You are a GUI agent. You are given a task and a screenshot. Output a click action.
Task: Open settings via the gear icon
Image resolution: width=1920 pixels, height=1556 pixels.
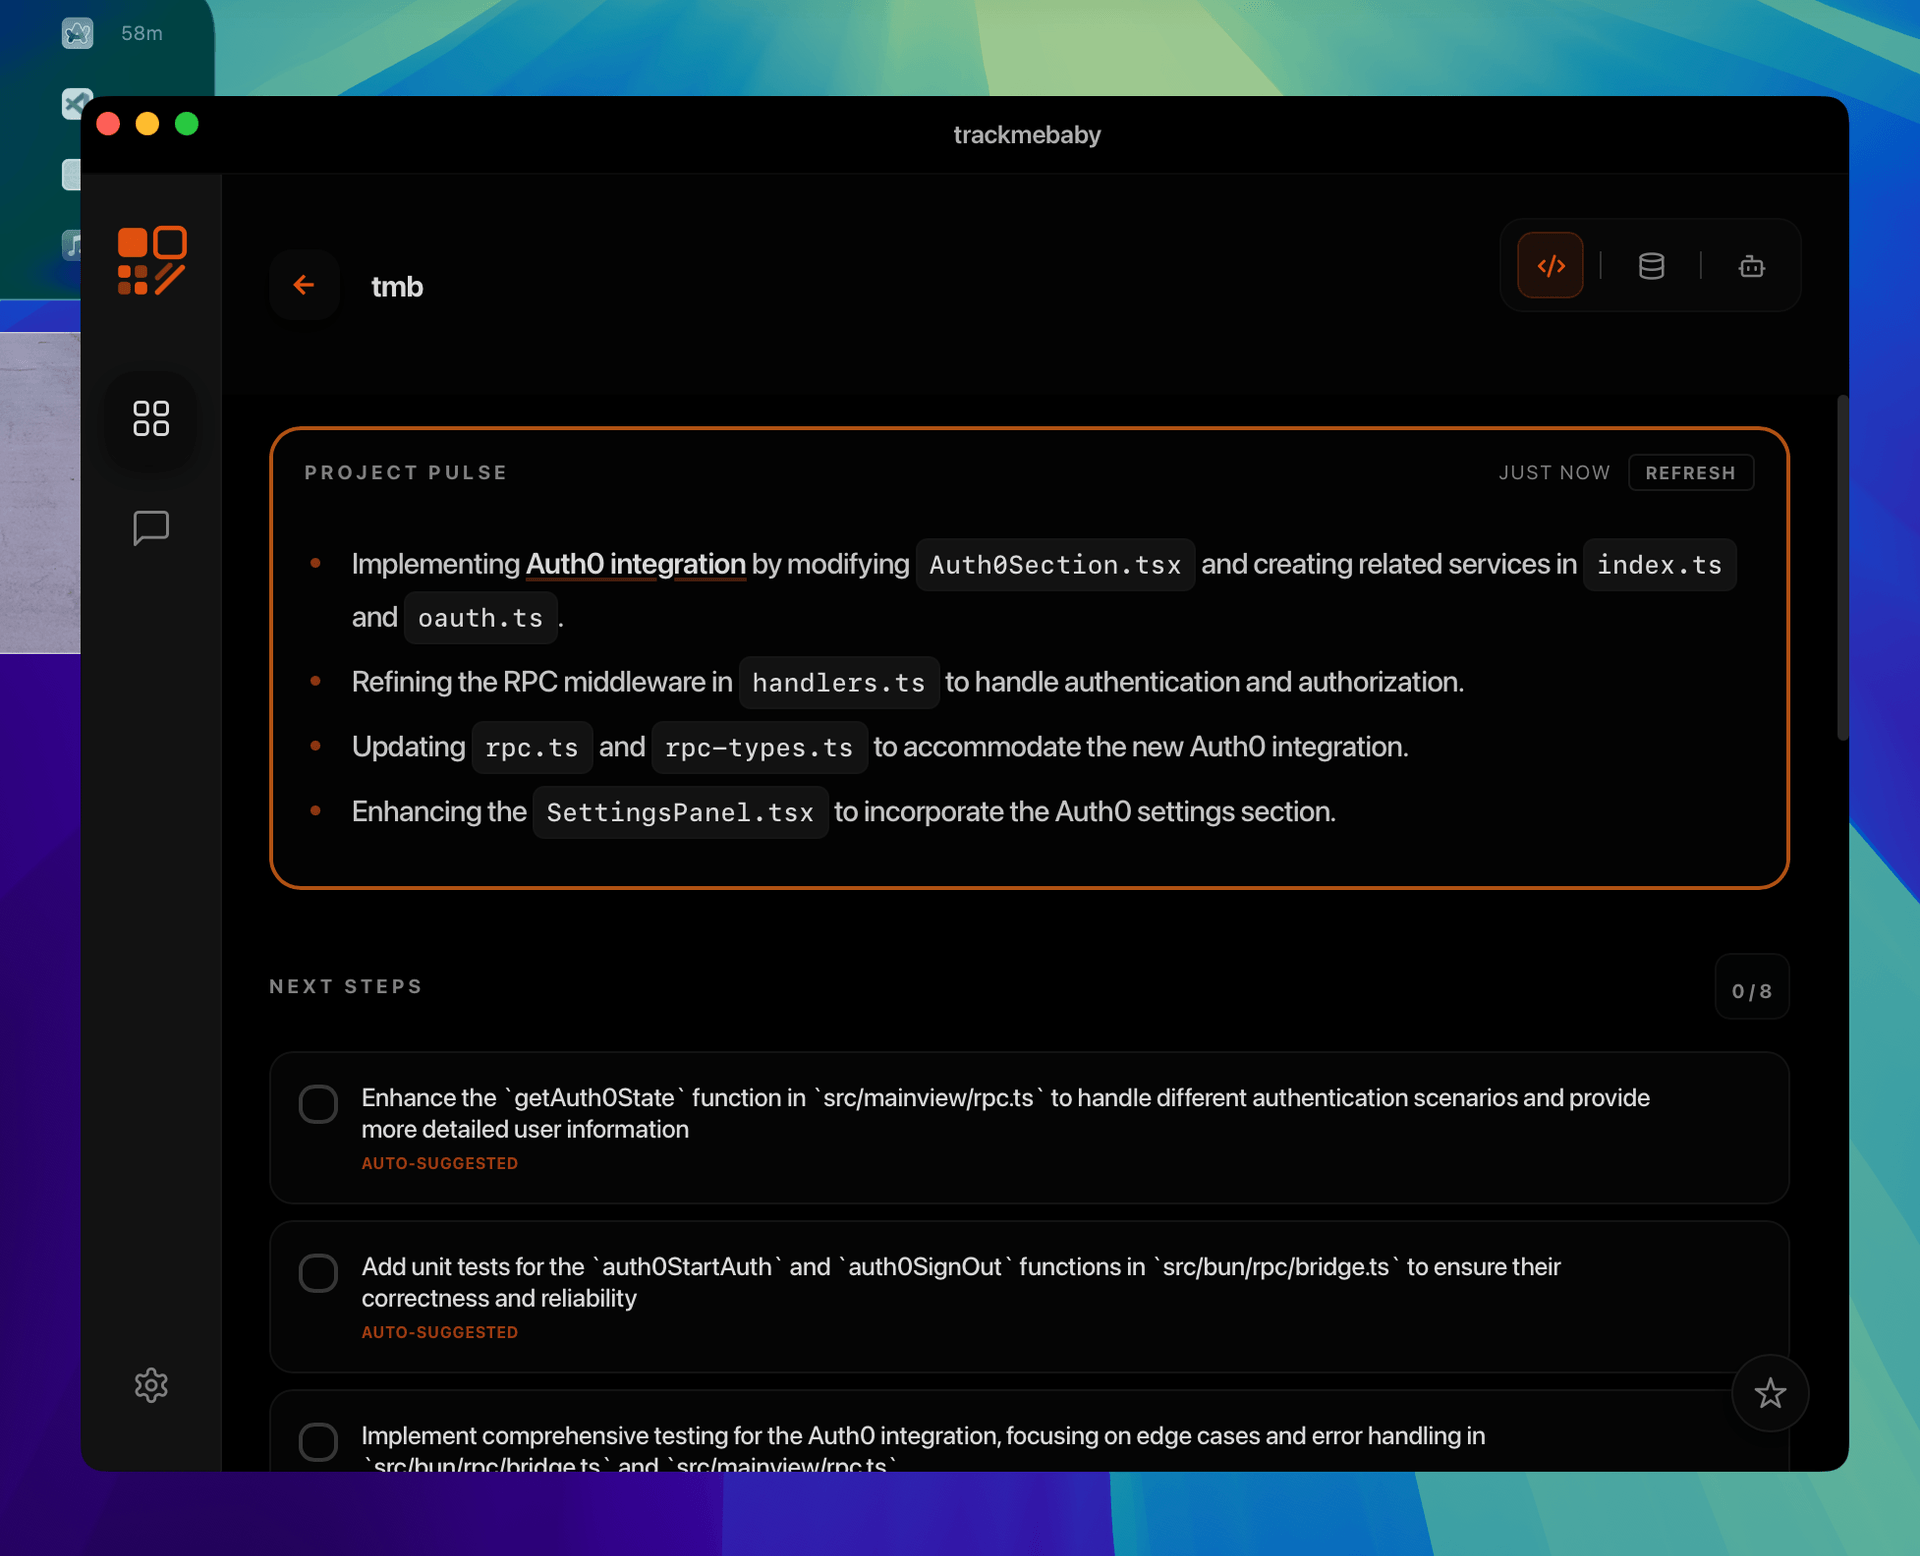151,1385
